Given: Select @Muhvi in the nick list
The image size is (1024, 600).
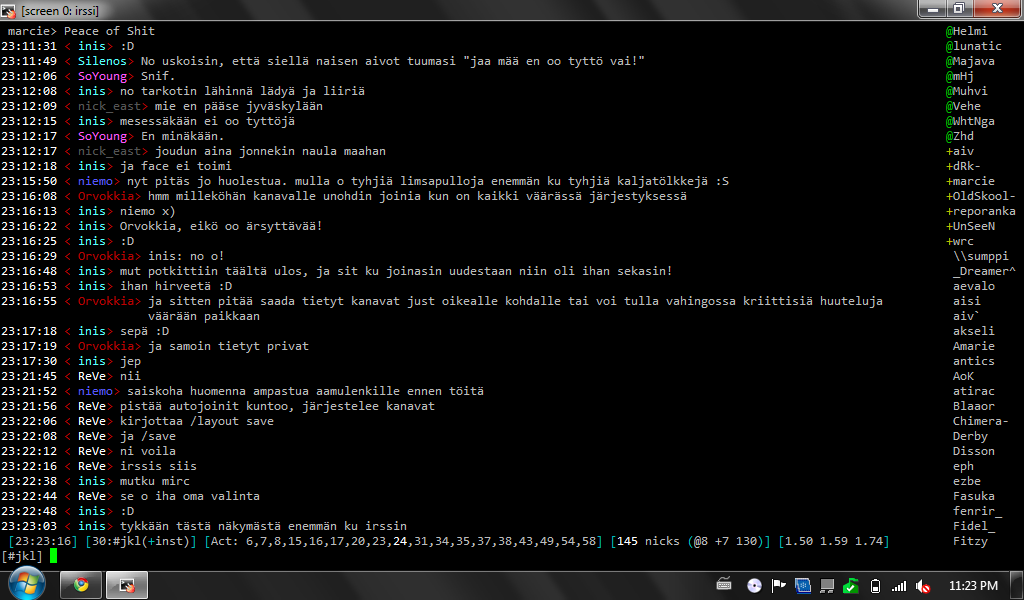Looking at the screenshot, I should coord(967,91).
